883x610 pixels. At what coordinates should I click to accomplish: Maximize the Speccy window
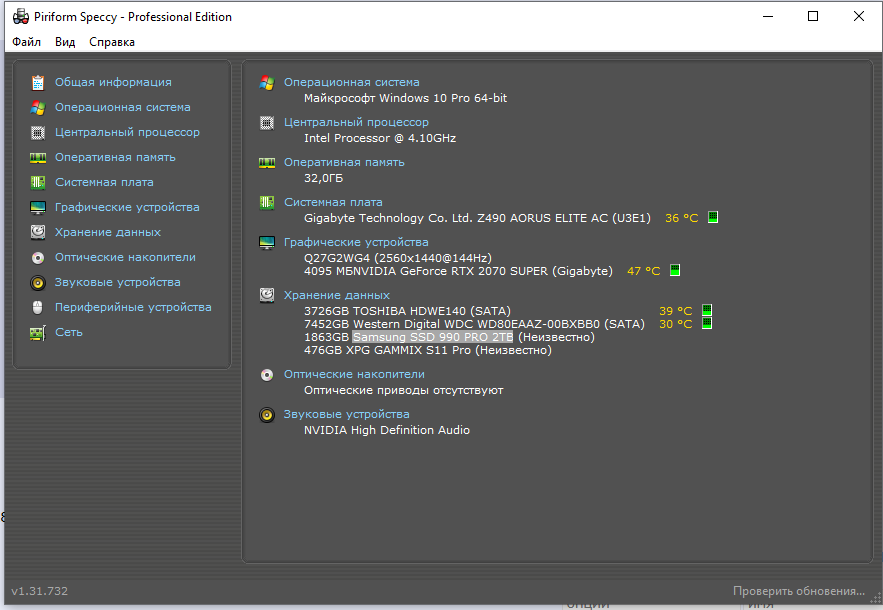coord(813,16)
